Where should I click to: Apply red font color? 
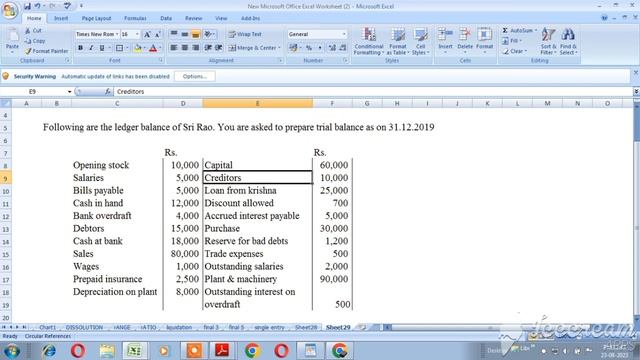153,48
